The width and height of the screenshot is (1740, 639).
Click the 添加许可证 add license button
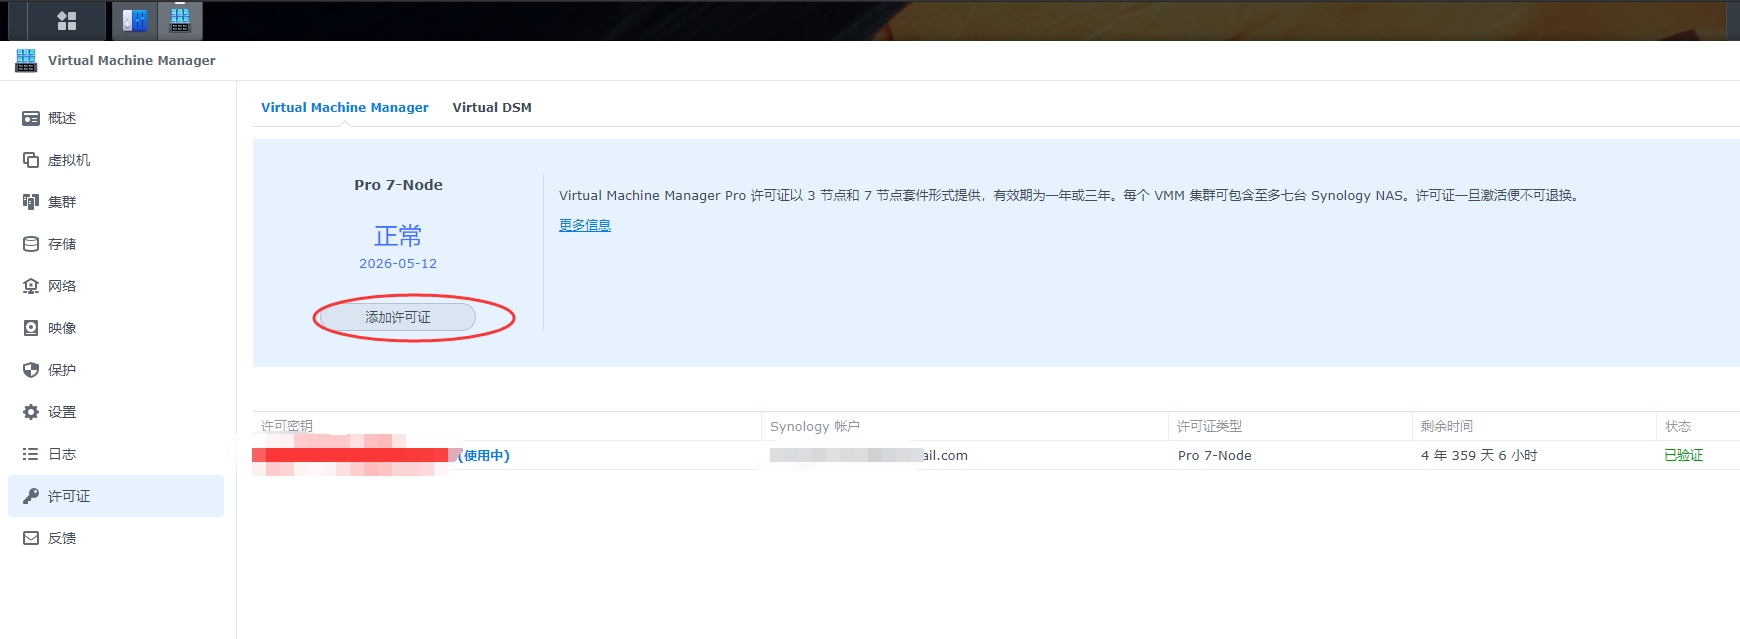pyautogui.click(x=398, y=317)
